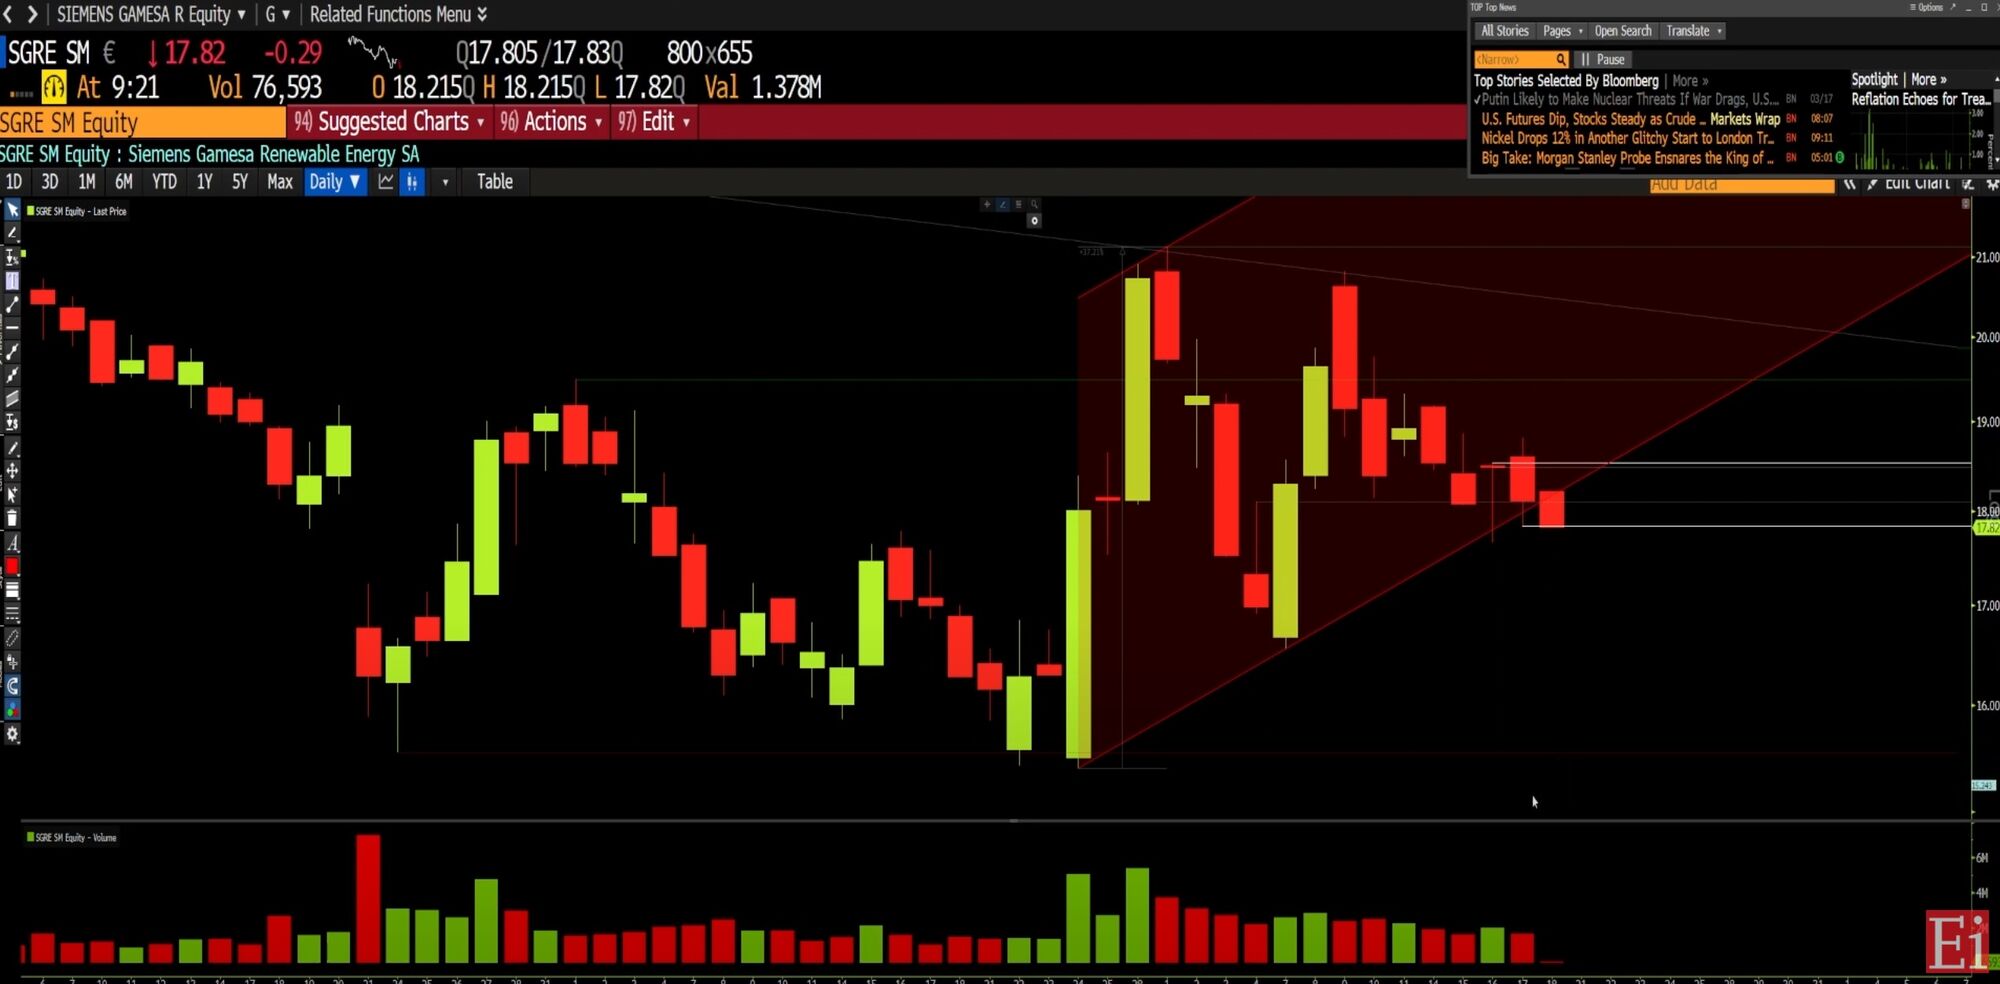Open the Actions dropdown
The image size is (2000, 984).
coord(551,122)
